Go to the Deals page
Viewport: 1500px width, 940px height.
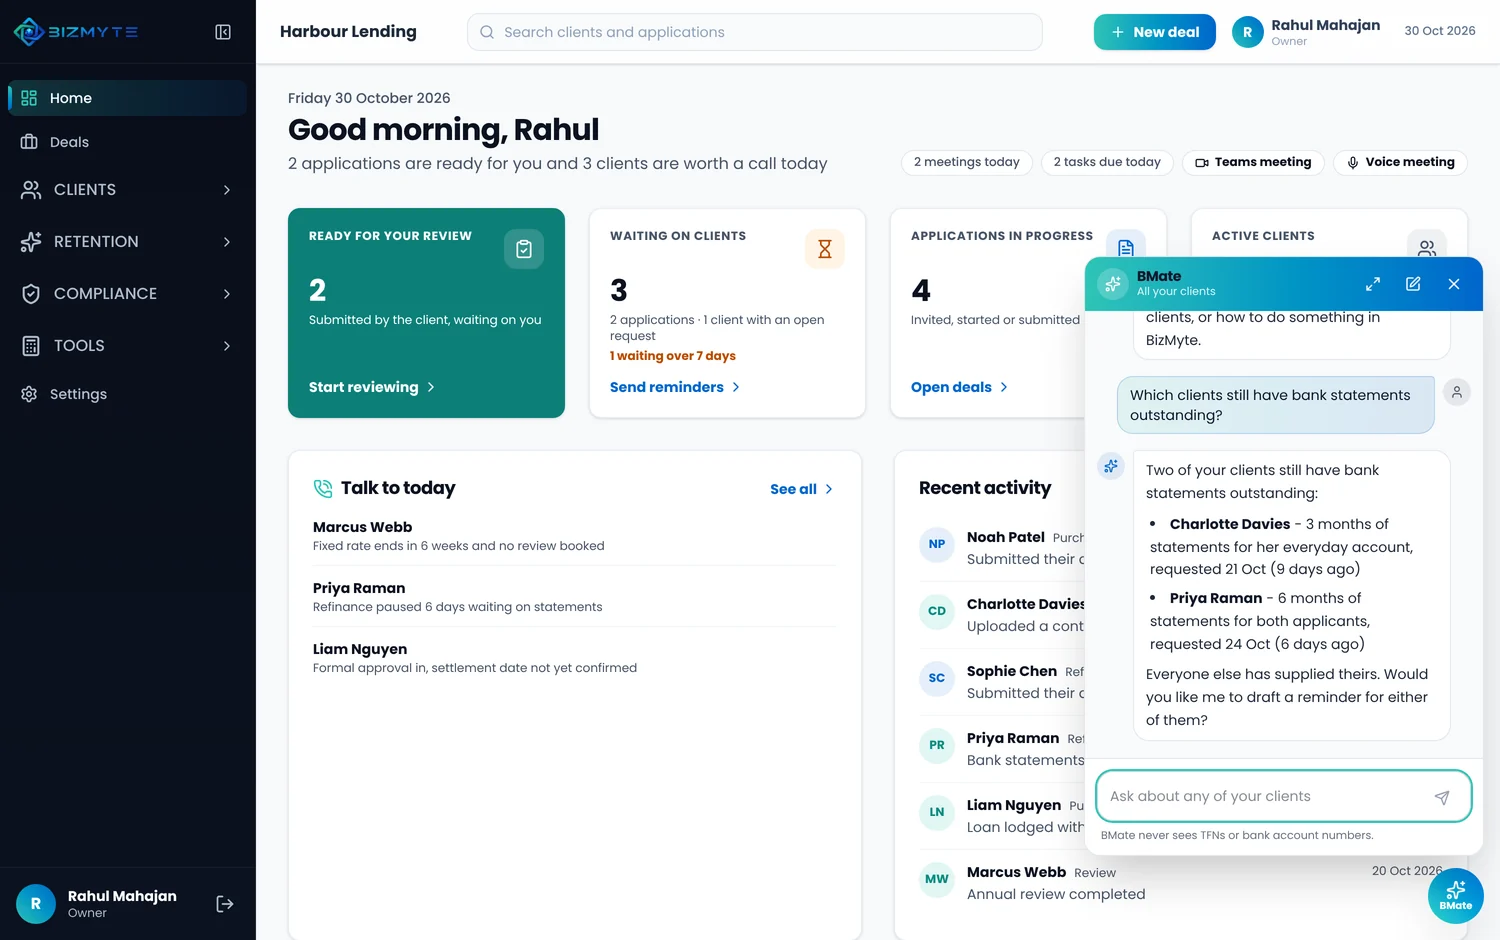coord(128,142)
